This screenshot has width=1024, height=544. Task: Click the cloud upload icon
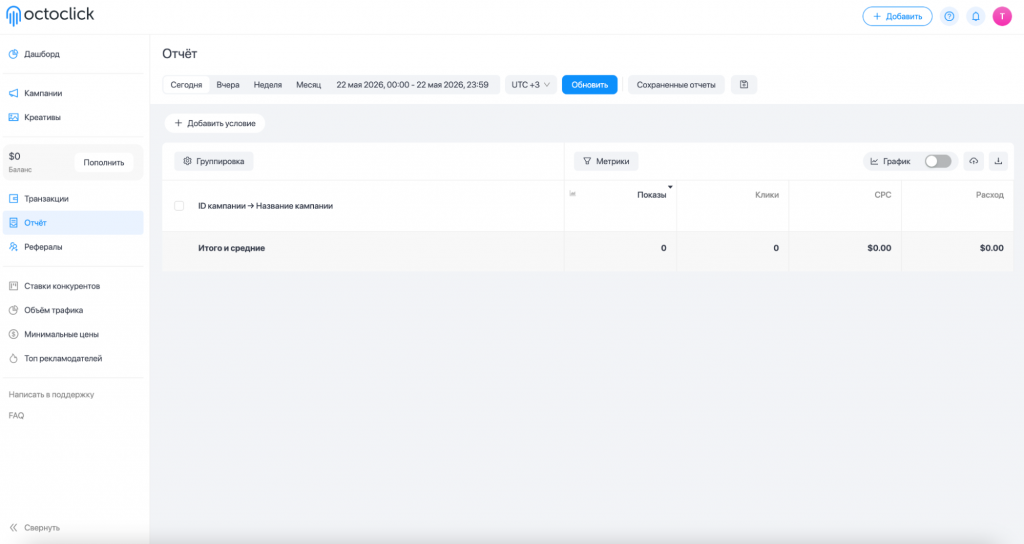coord(974,161)
